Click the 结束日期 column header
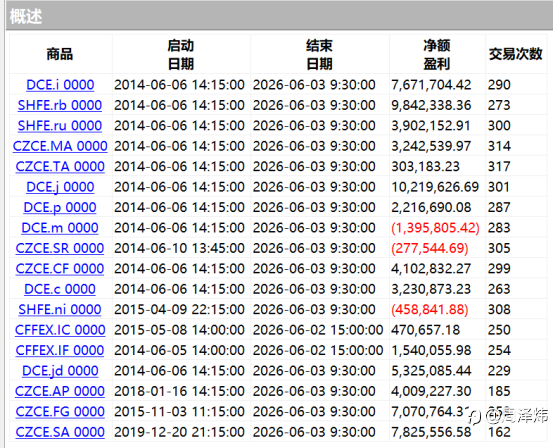554x448 pixels. (319, 55)
